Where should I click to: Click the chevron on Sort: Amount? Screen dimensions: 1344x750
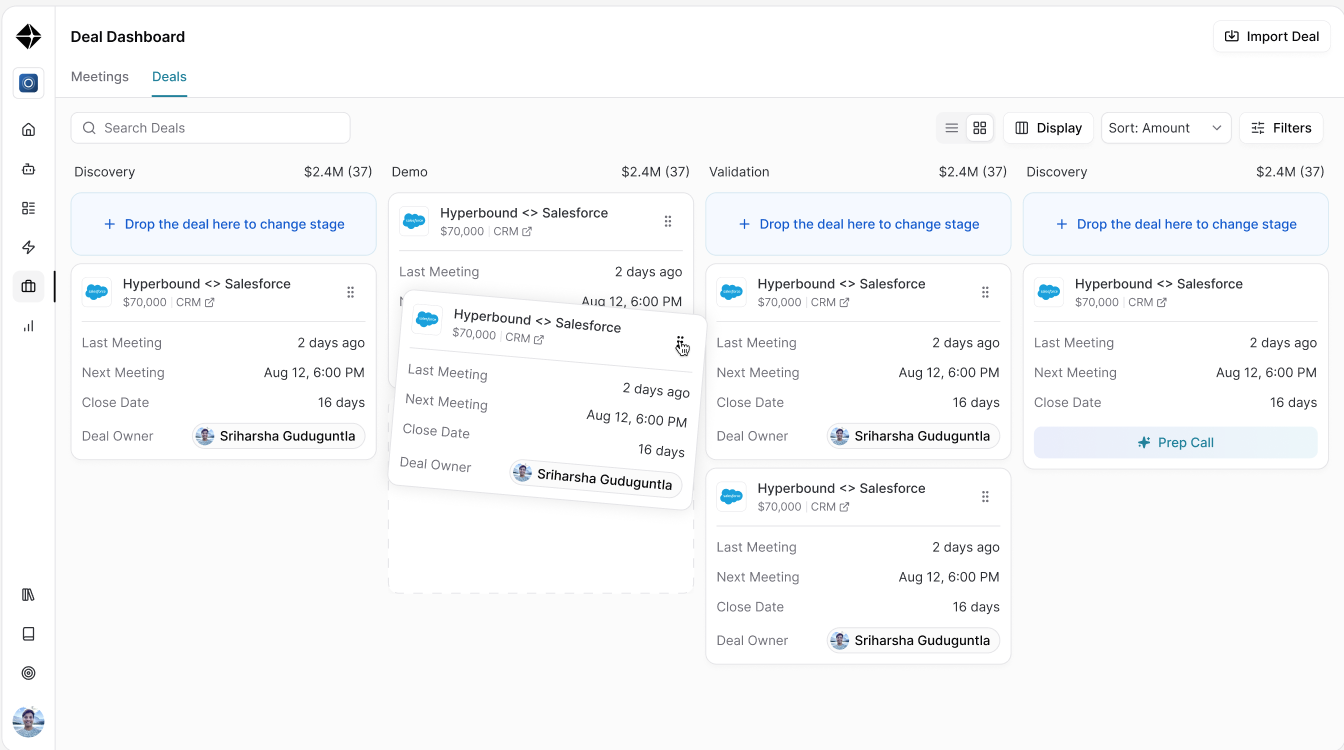1216,128
